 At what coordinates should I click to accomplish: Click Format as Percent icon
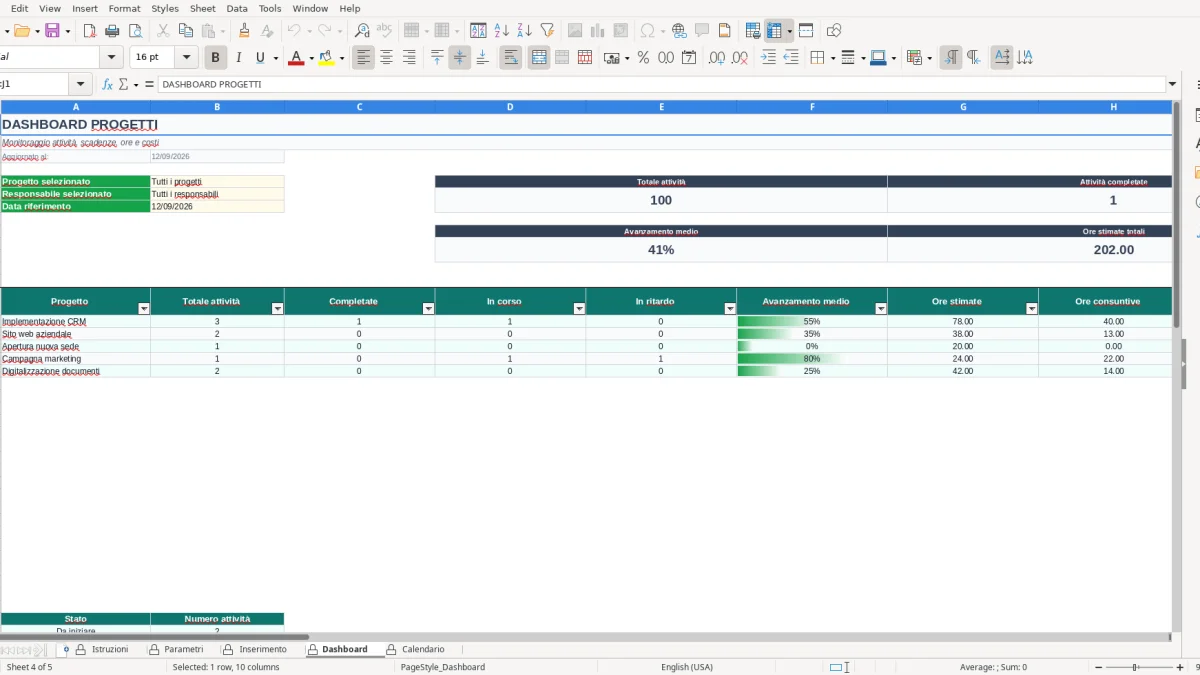pos(643,58)
